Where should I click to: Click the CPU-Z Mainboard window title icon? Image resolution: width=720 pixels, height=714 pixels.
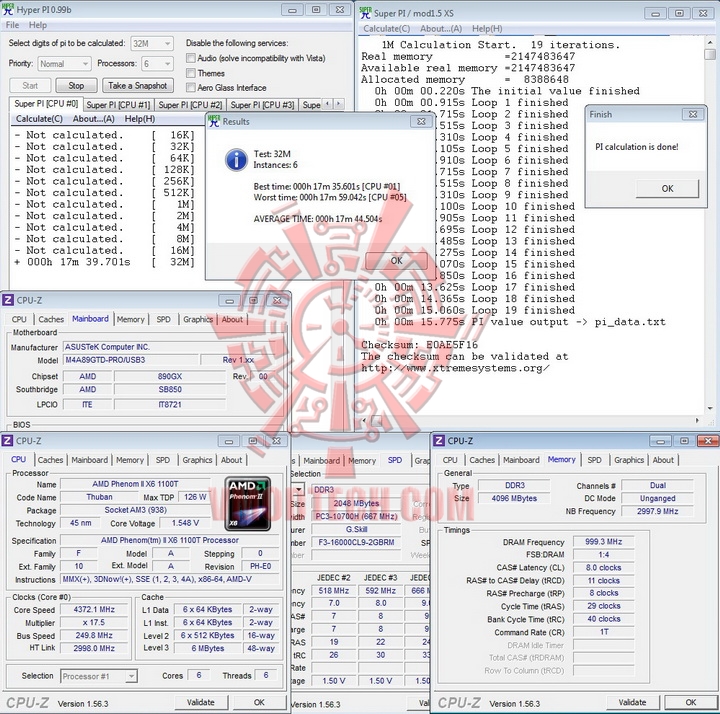point(8,300)
